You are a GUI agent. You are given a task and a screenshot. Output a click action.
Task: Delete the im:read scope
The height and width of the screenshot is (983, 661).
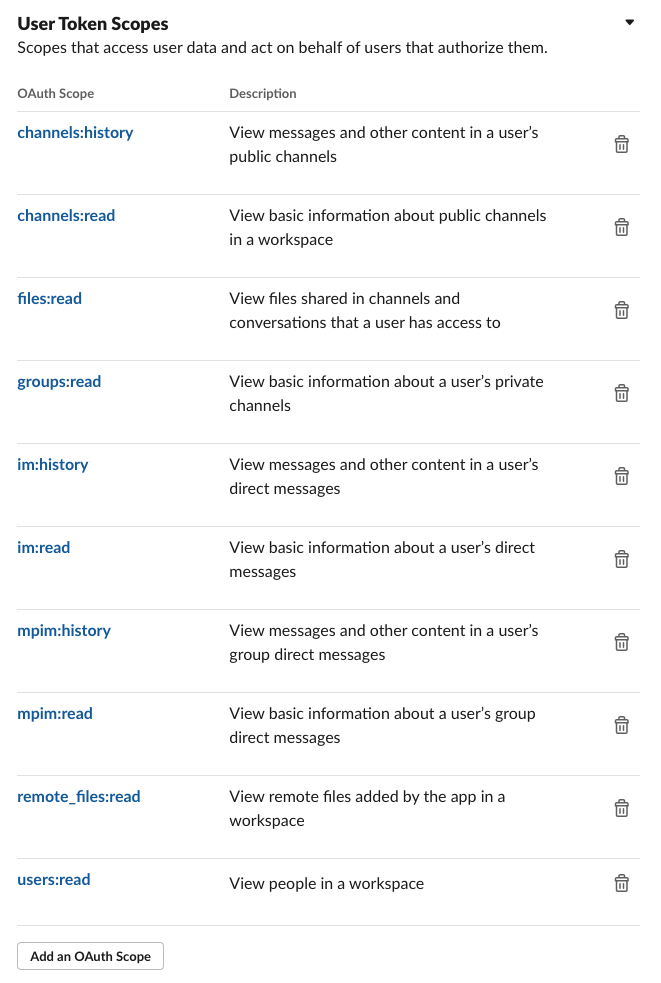(x=621, y=558)
